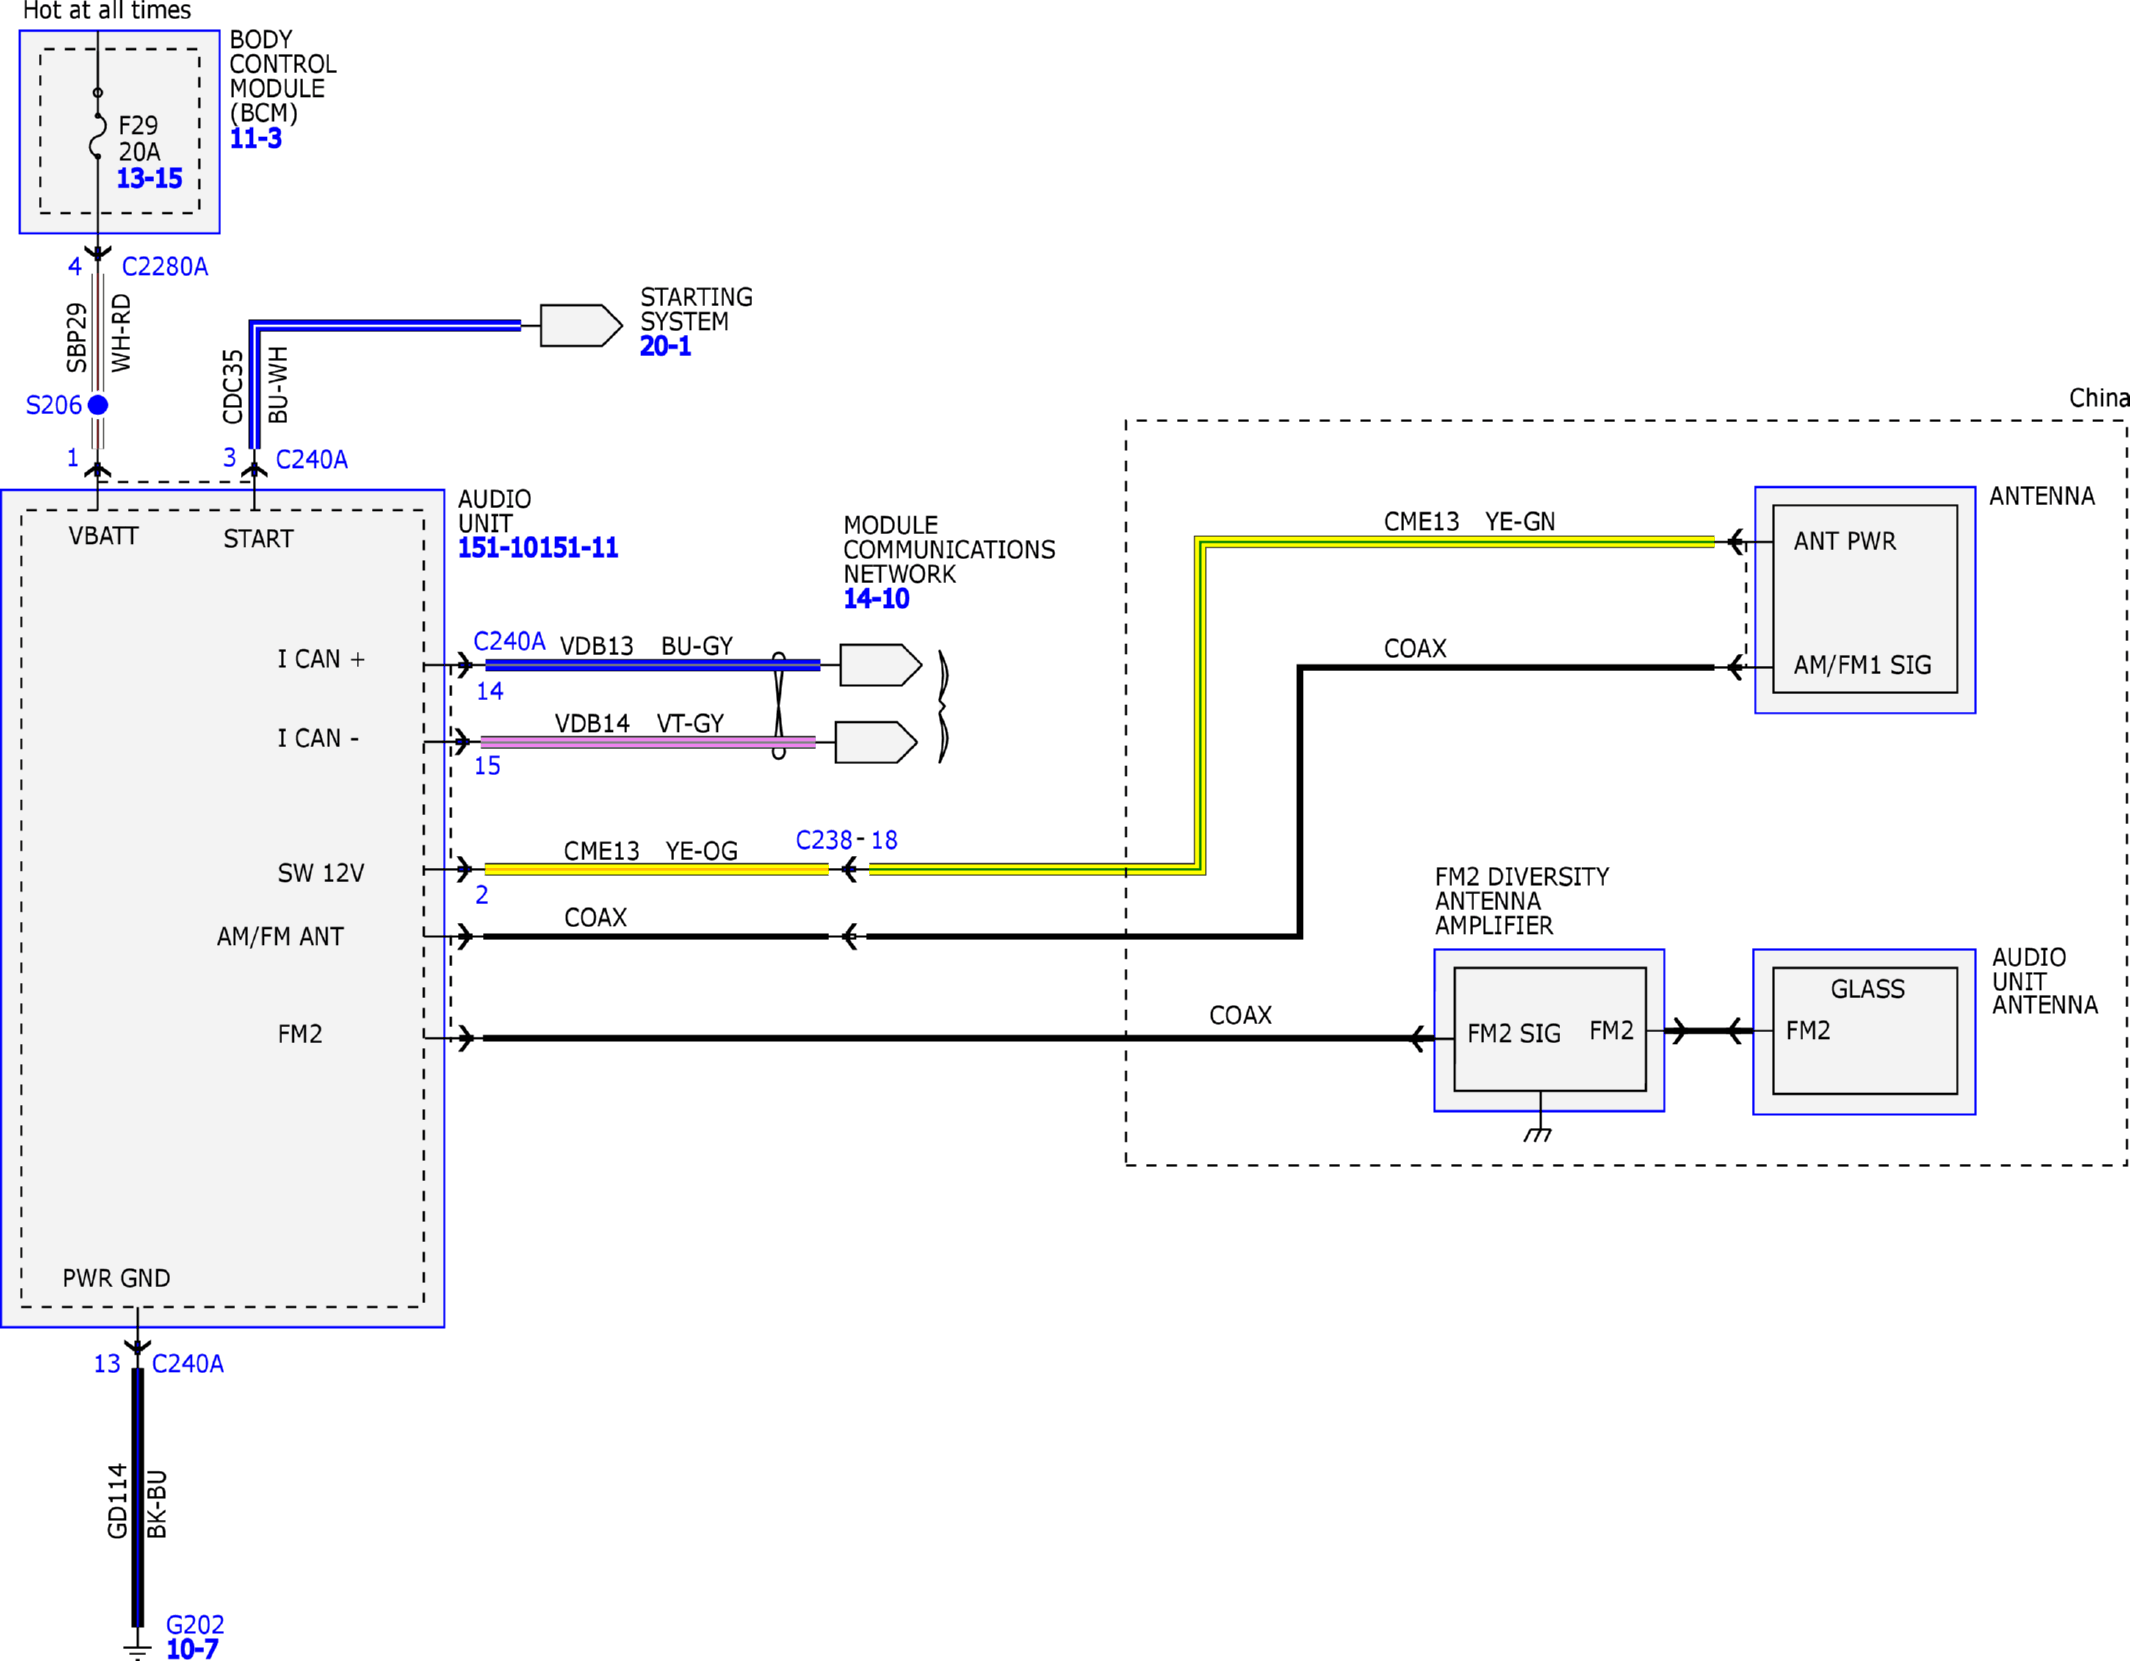The width and height of the screenshot is (2130, 1661).
Task: Click the FM2 amplifier ground symbol
Action: 1538,1133
